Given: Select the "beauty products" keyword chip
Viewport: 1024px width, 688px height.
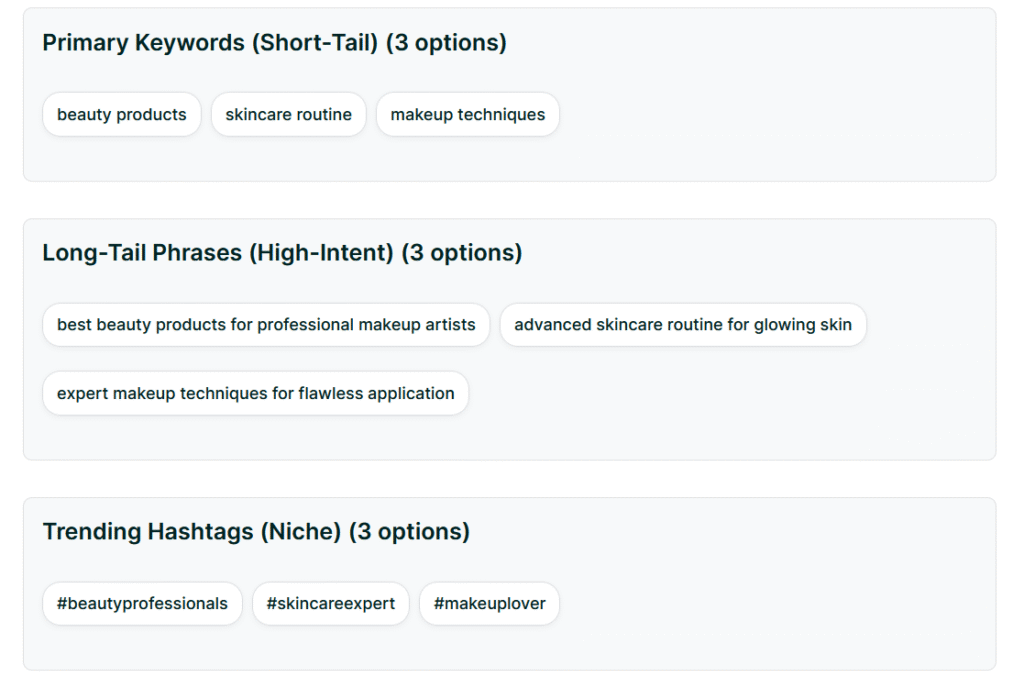Looking at the screenshot, I should click(x=121, y=114).
